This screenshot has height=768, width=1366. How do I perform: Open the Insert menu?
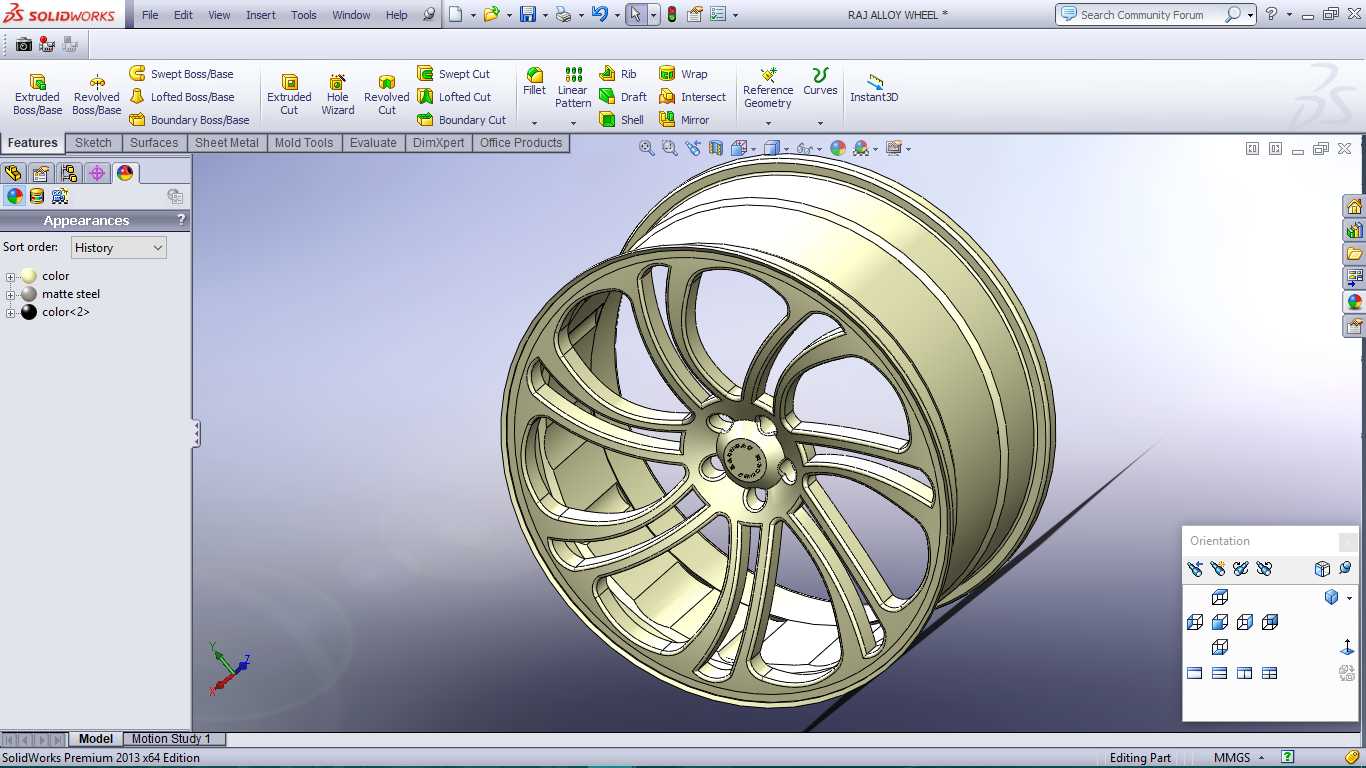tap(261, 15)
